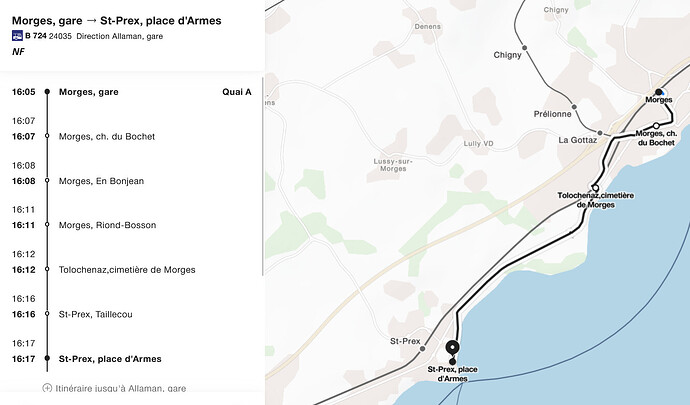690x405 pixels.
Task: Click the La Gottaz station dot
Action: coord(600,133)
